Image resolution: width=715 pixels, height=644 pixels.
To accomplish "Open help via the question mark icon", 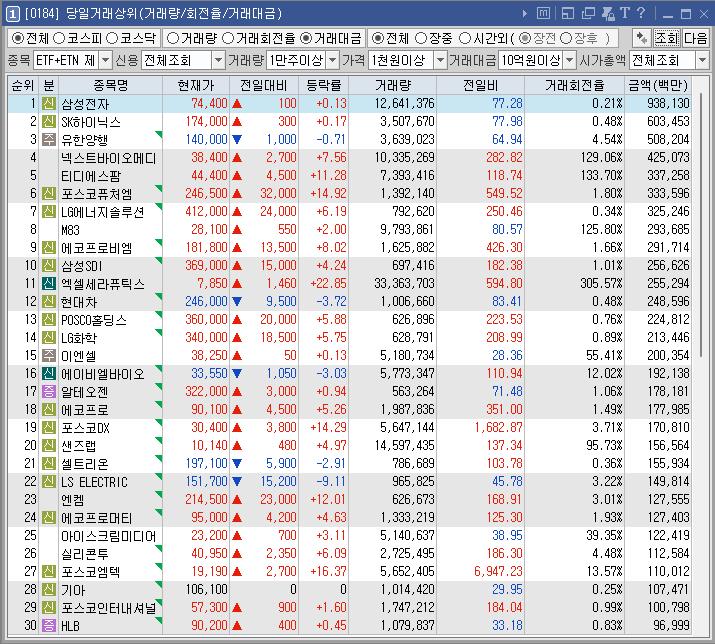I will click(641, 13).
